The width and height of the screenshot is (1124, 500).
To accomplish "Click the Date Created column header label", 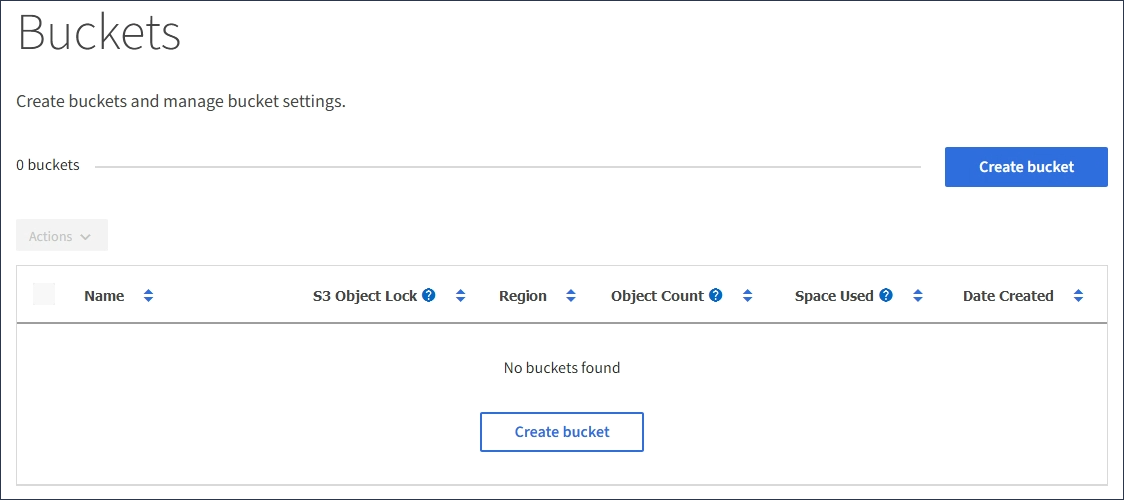I will click(1008, 296).
